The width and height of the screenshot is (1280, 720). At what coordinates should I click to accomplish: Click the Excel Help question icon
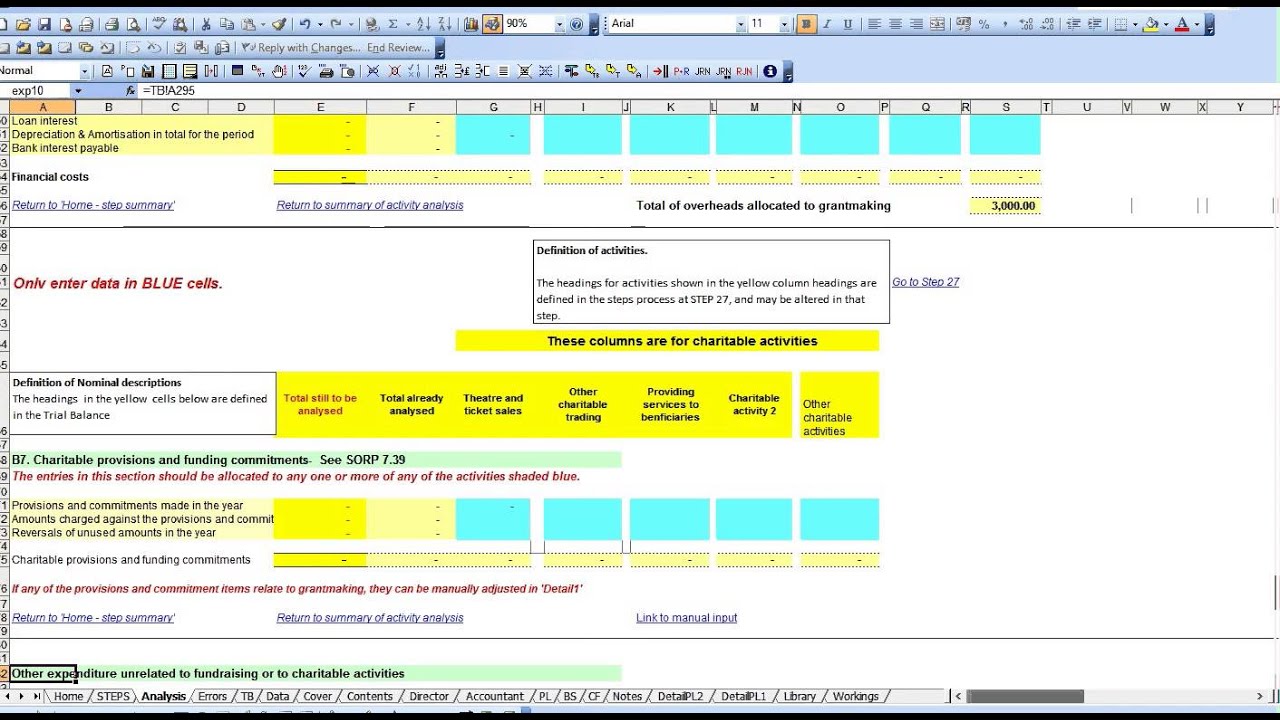tap(576, 24)
